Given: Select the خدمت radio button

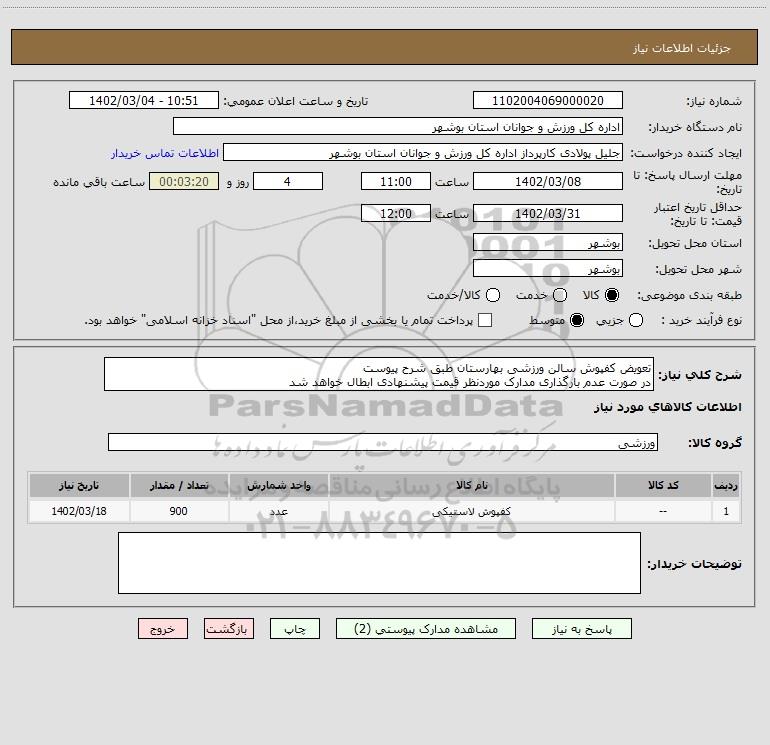Looking at the screenshot, I should pyautogui.click(x=560, y=295).
